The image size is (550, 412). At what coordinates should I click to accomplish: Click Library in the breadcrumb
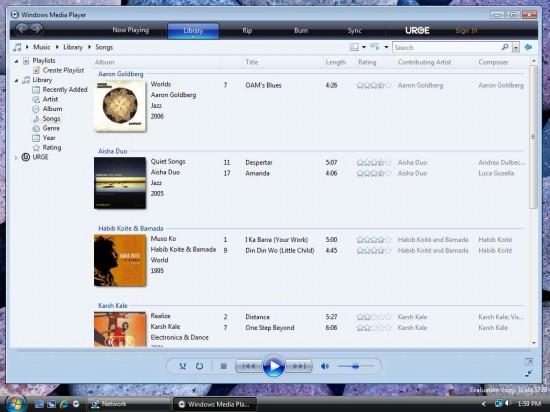[73, 47]
